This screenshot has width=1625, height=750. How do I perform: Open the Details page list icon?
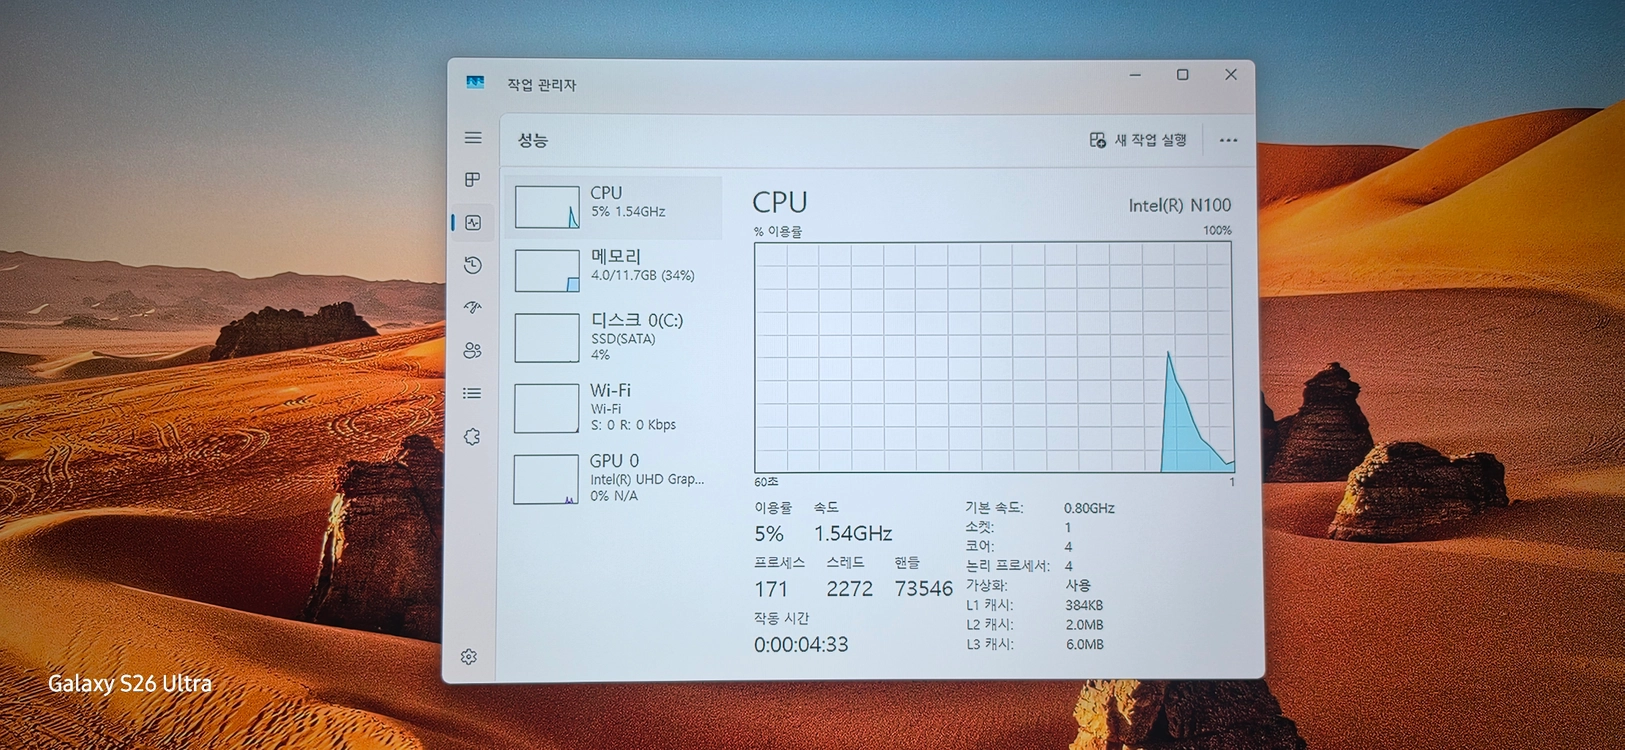click(473, 393)
